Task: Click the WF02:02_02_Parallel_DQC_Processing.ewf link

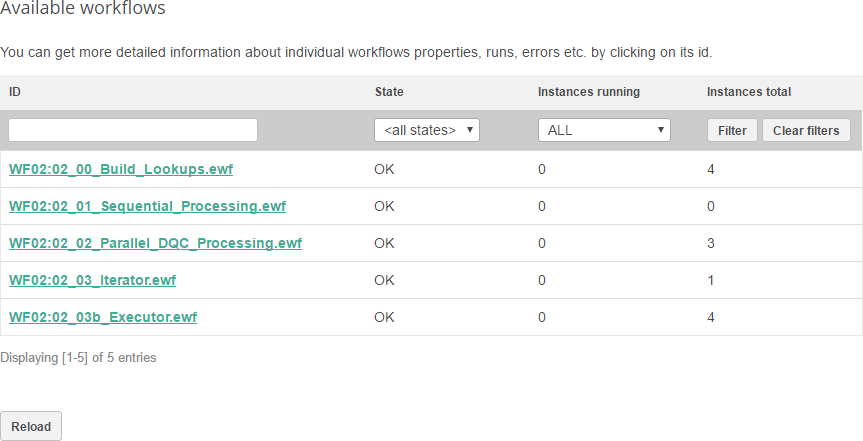Action: click(x=155, y=243)
